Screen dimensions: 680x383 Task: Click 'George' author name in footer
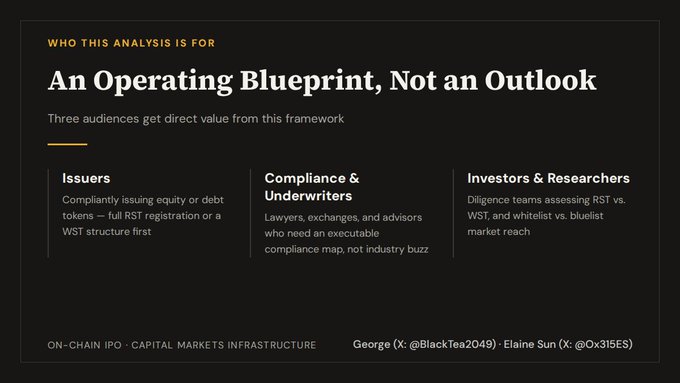pyautogui.click(x=371, y=344)
